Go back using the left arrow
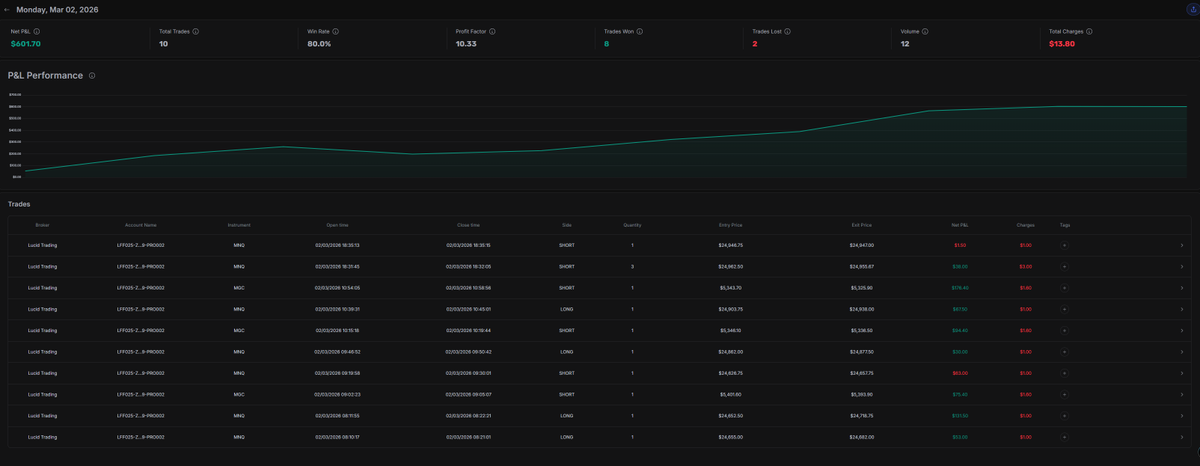Screen dimensions: 1200x466 coord(7,10)
